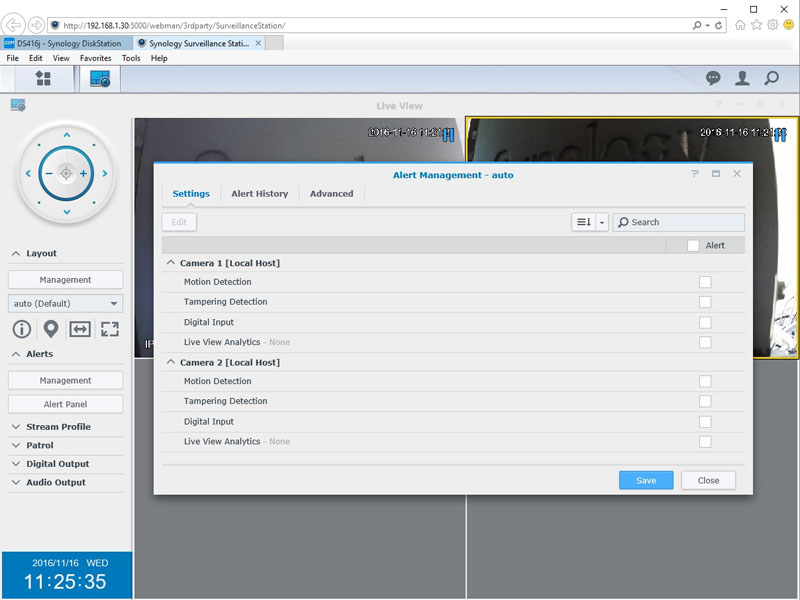Collapse the Camera 1 [Local Host] group

point(170,263)
